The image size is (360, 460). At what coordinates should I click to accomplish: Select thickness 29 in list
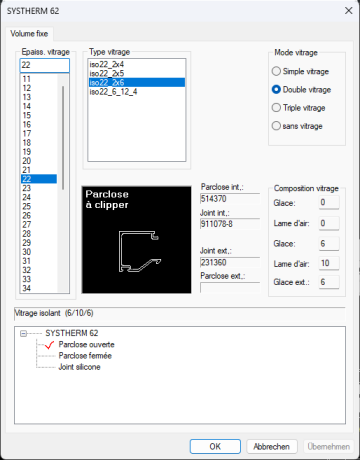(x=39, y=243)
